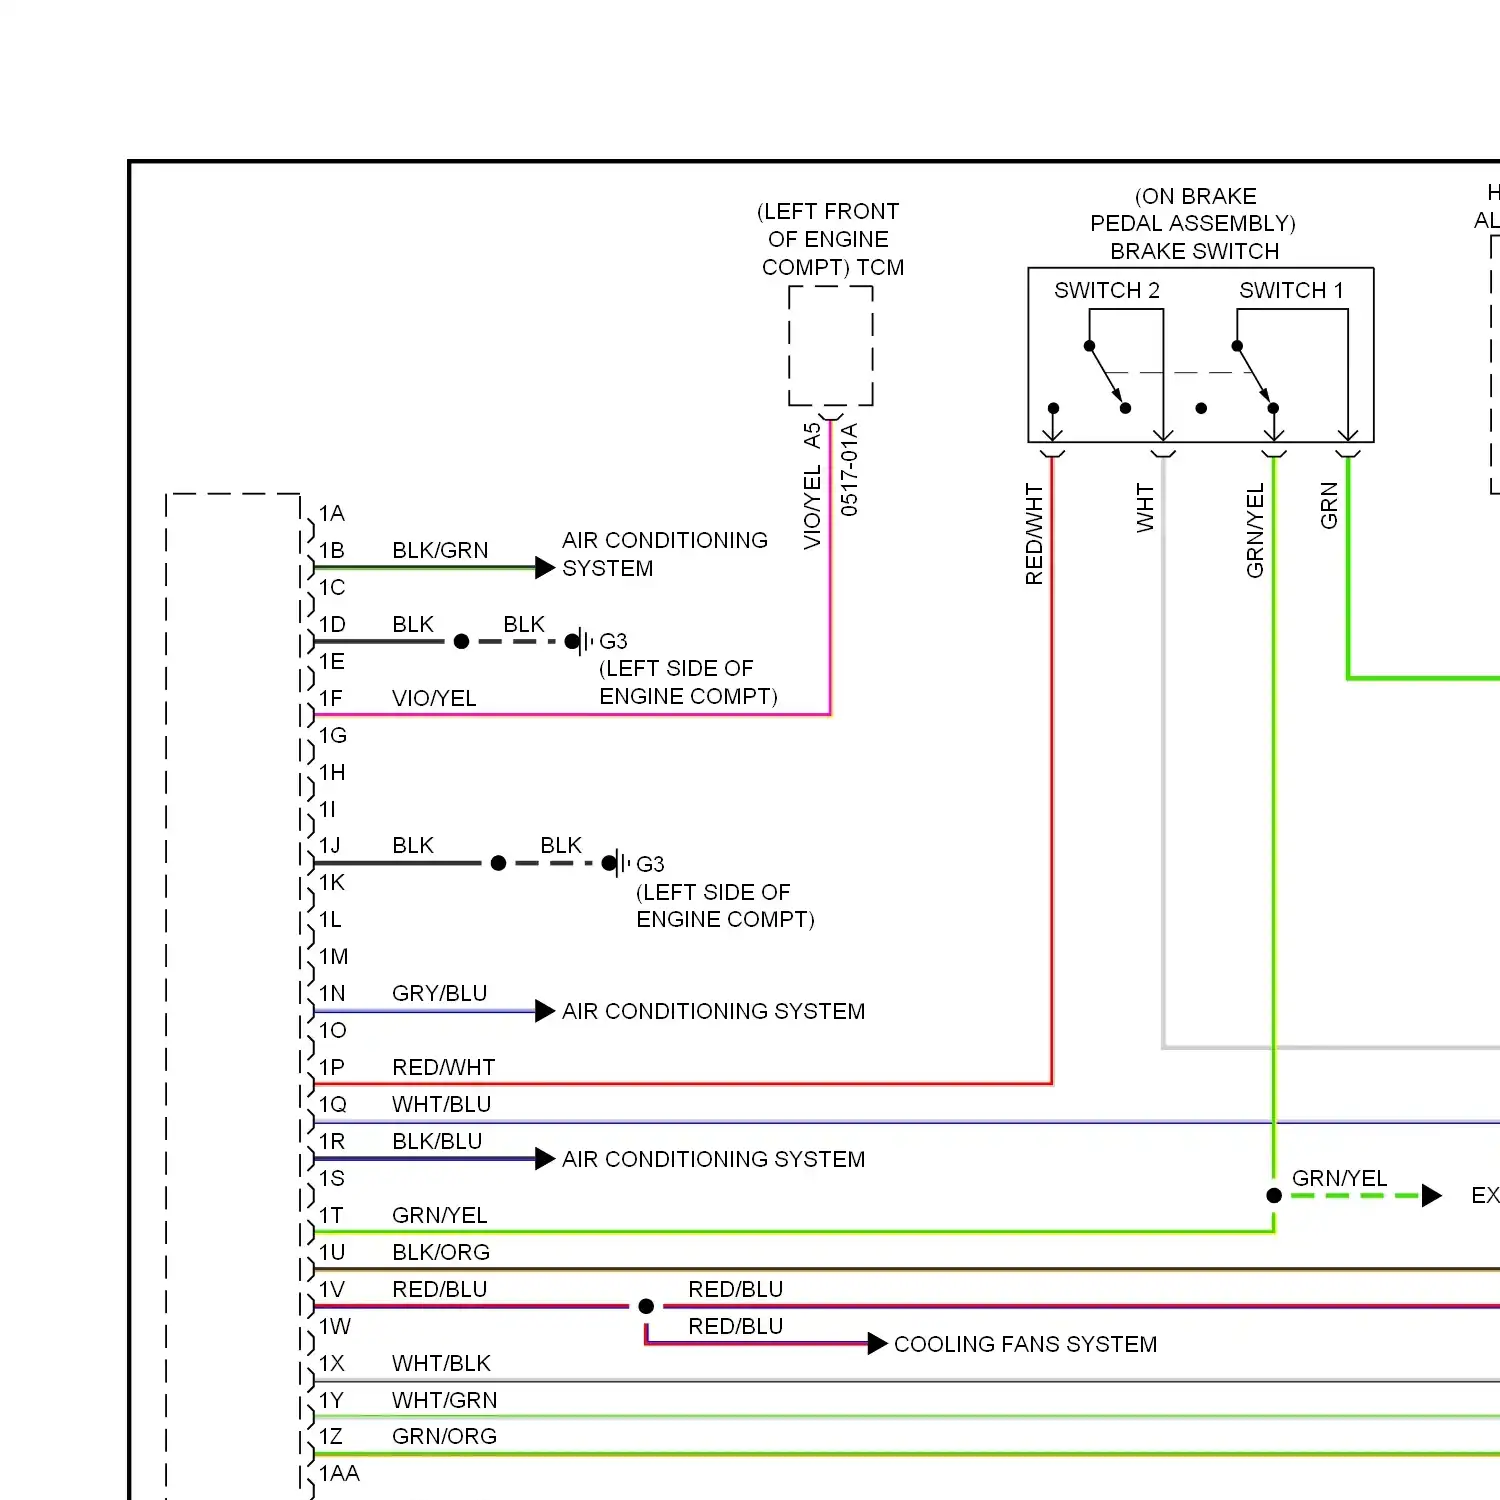Select pin label 1C
Viewport: 1500px width, 1500px height.
click(x=332, y=587)
